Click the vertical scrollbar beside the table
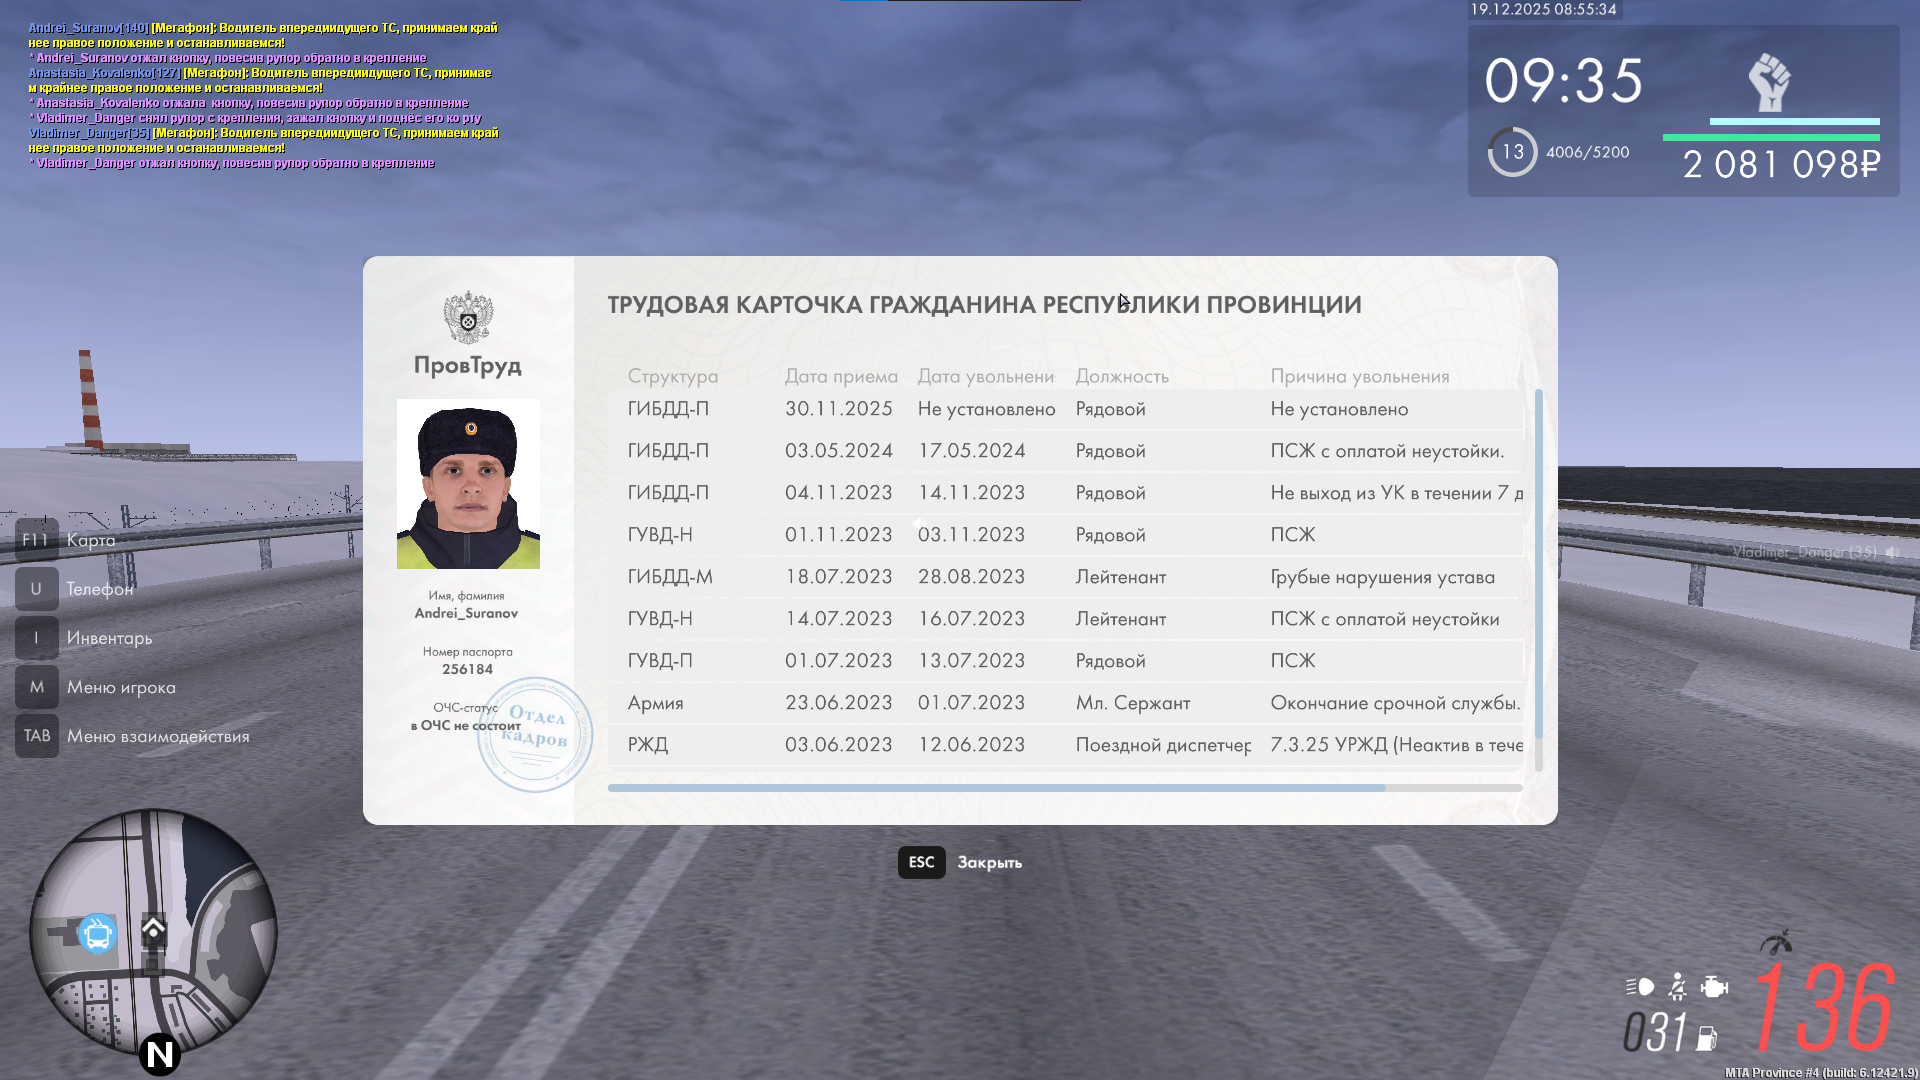This screenshot has width=1920, height=1080. point(1538,565)
